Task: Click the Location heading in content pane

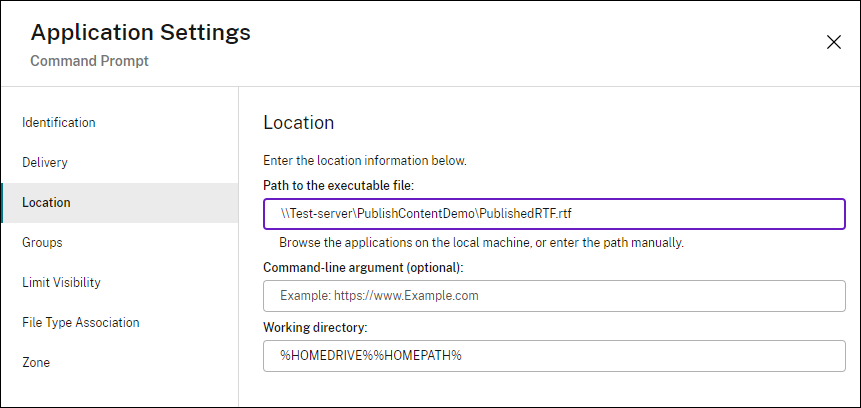Action: coord(298,123)
